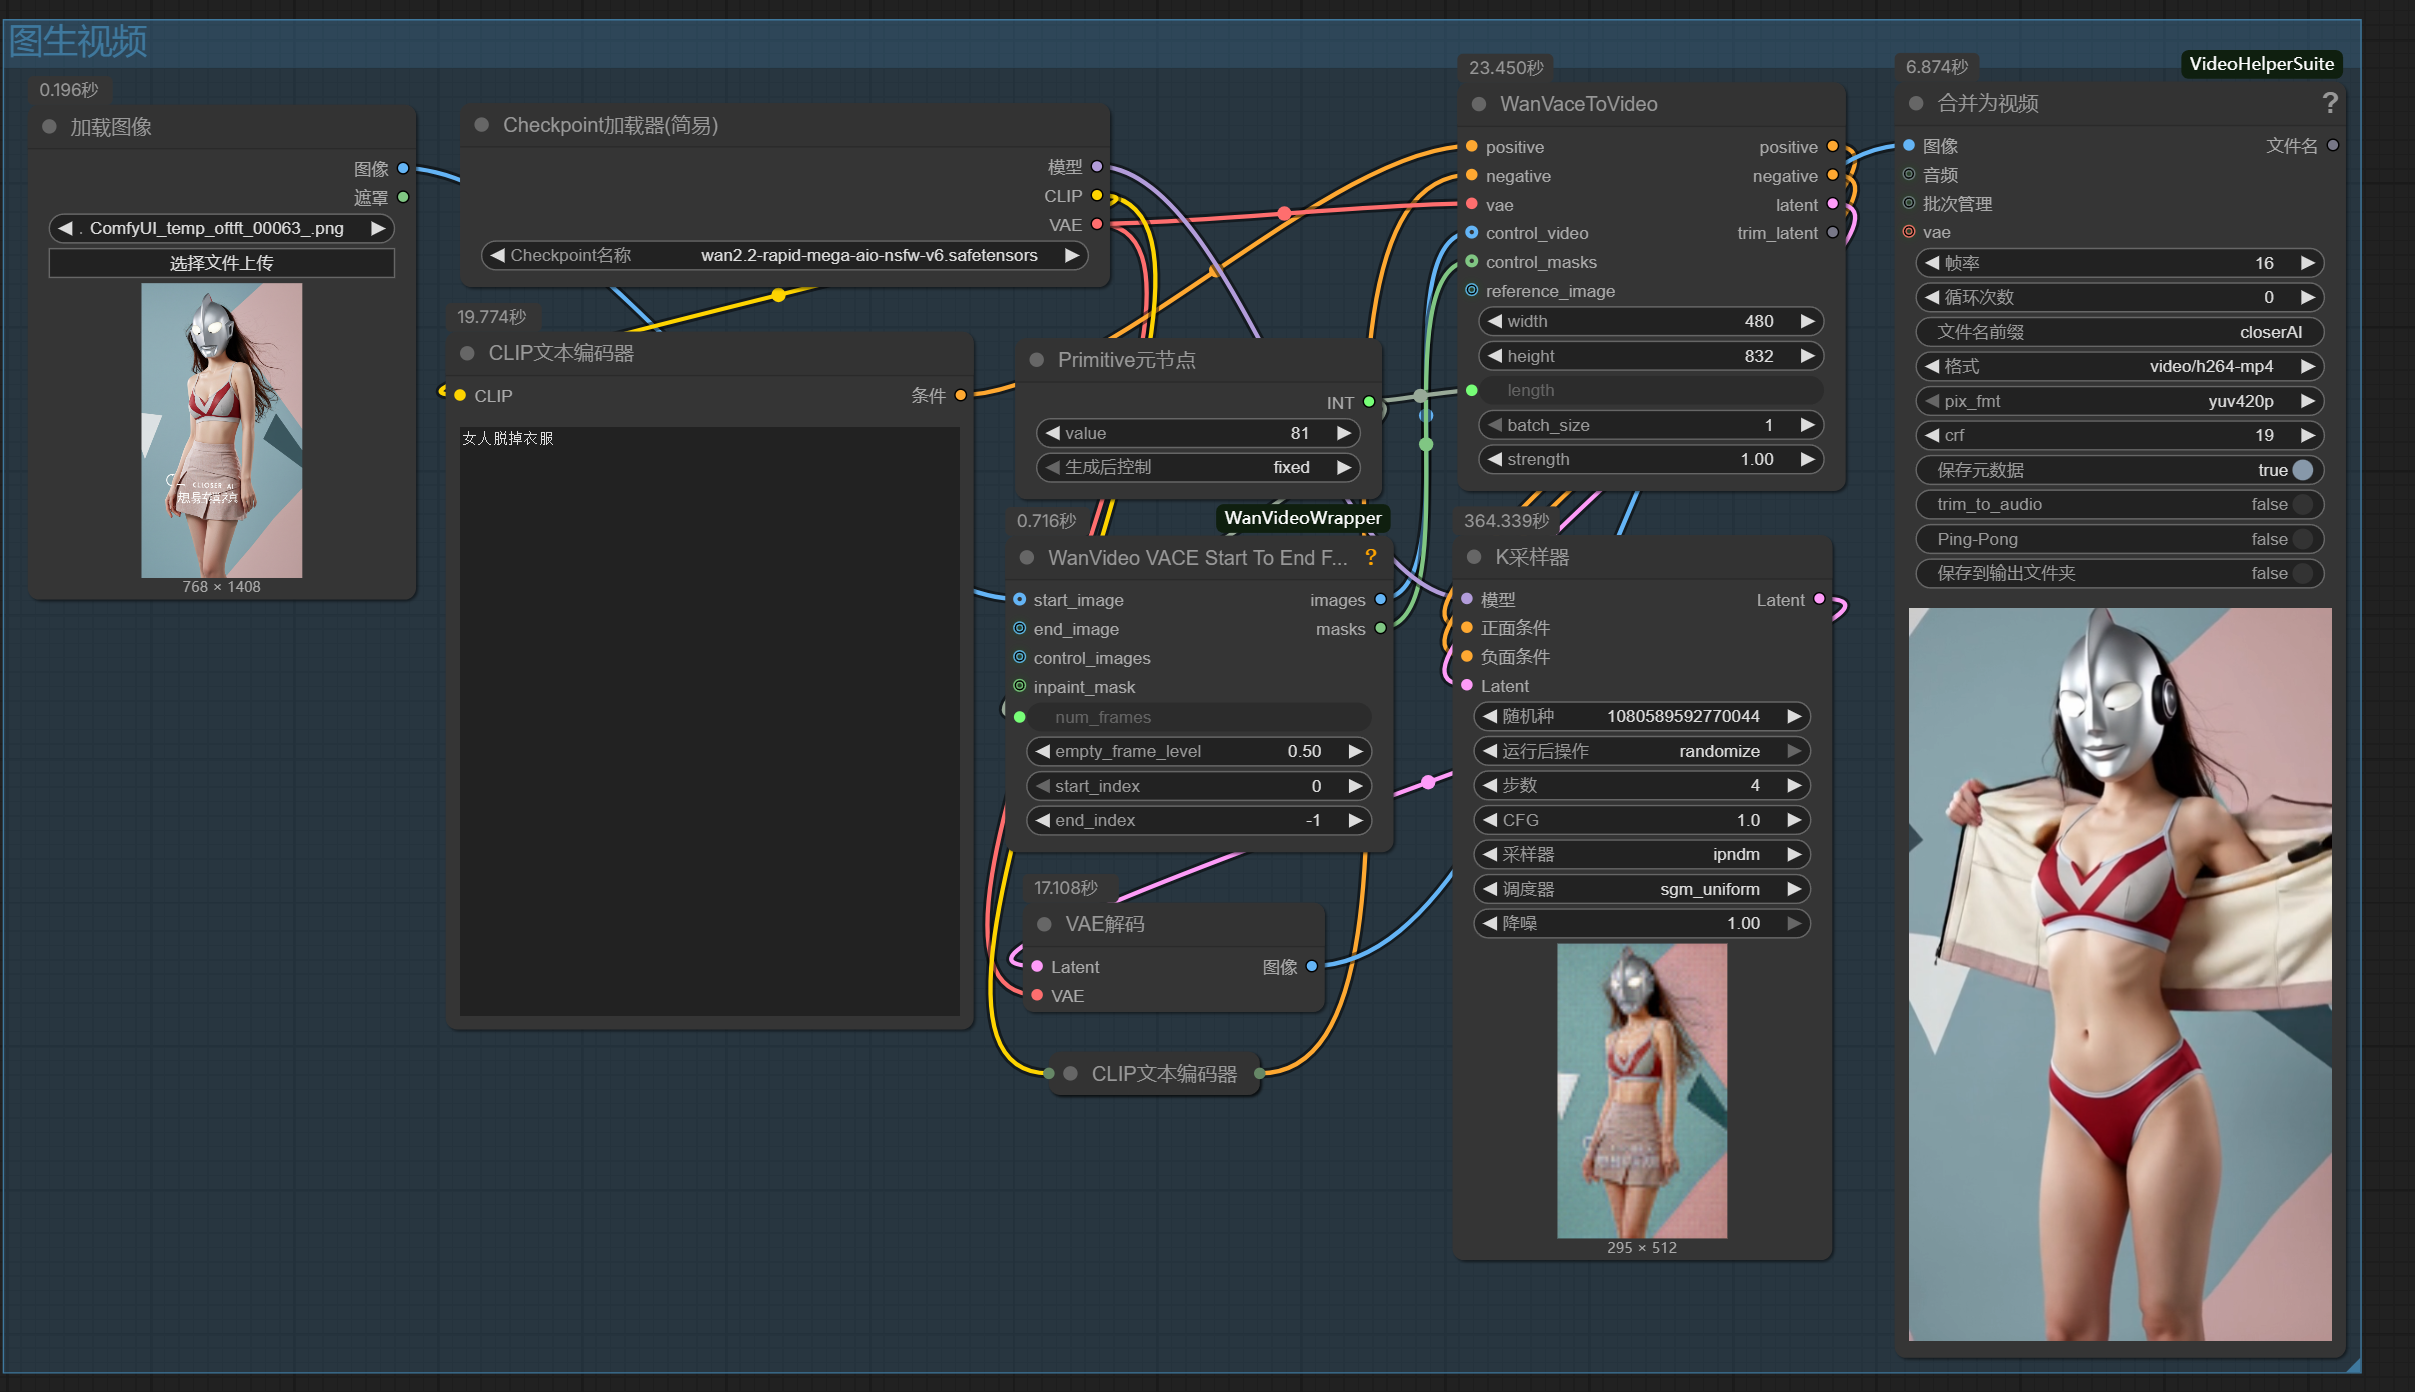The width and height of the screenshot is (2415, 1392).
Task: Click the 364.339秒 timing label
Action: (1506, 521)
